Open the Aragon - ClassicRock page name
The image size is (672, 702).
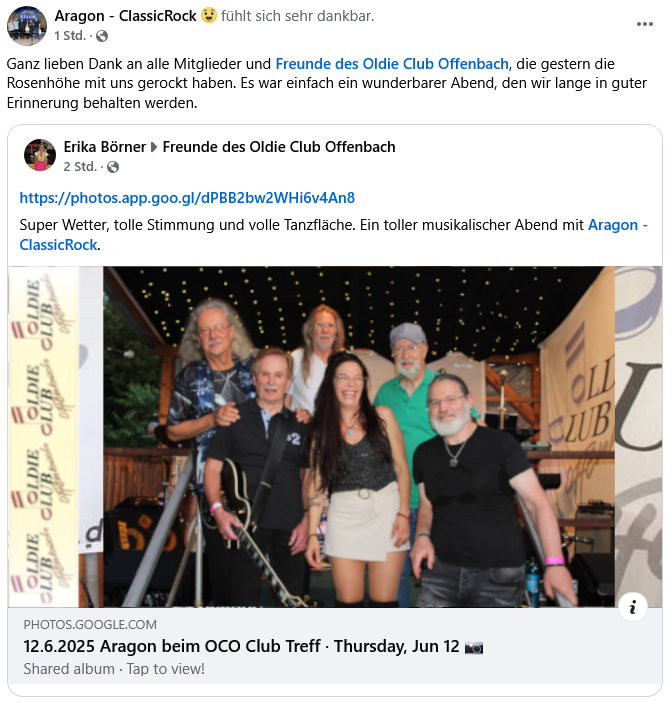click(125, 16)
